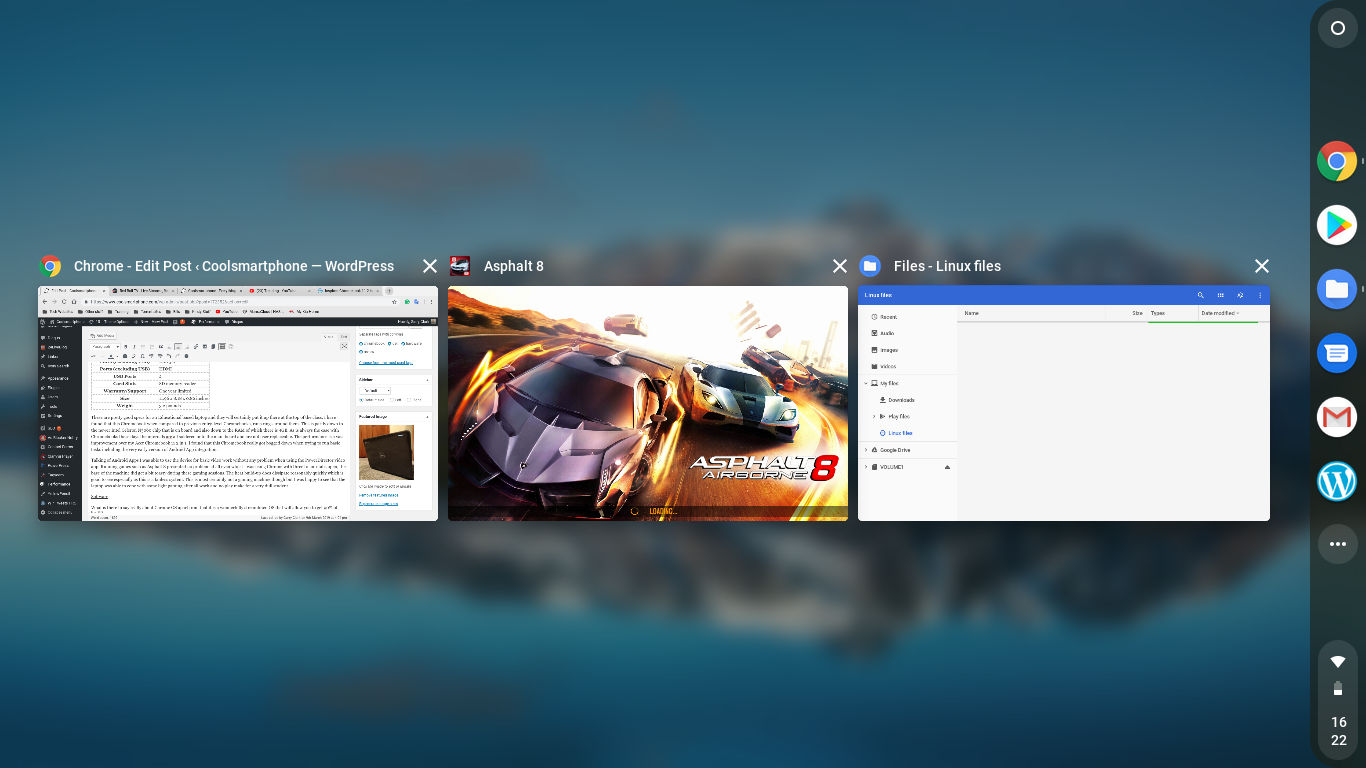Close the Asphalt 8 window
Screen dimensions: 1366x768
pyautogui.click(x=840, y=266)
